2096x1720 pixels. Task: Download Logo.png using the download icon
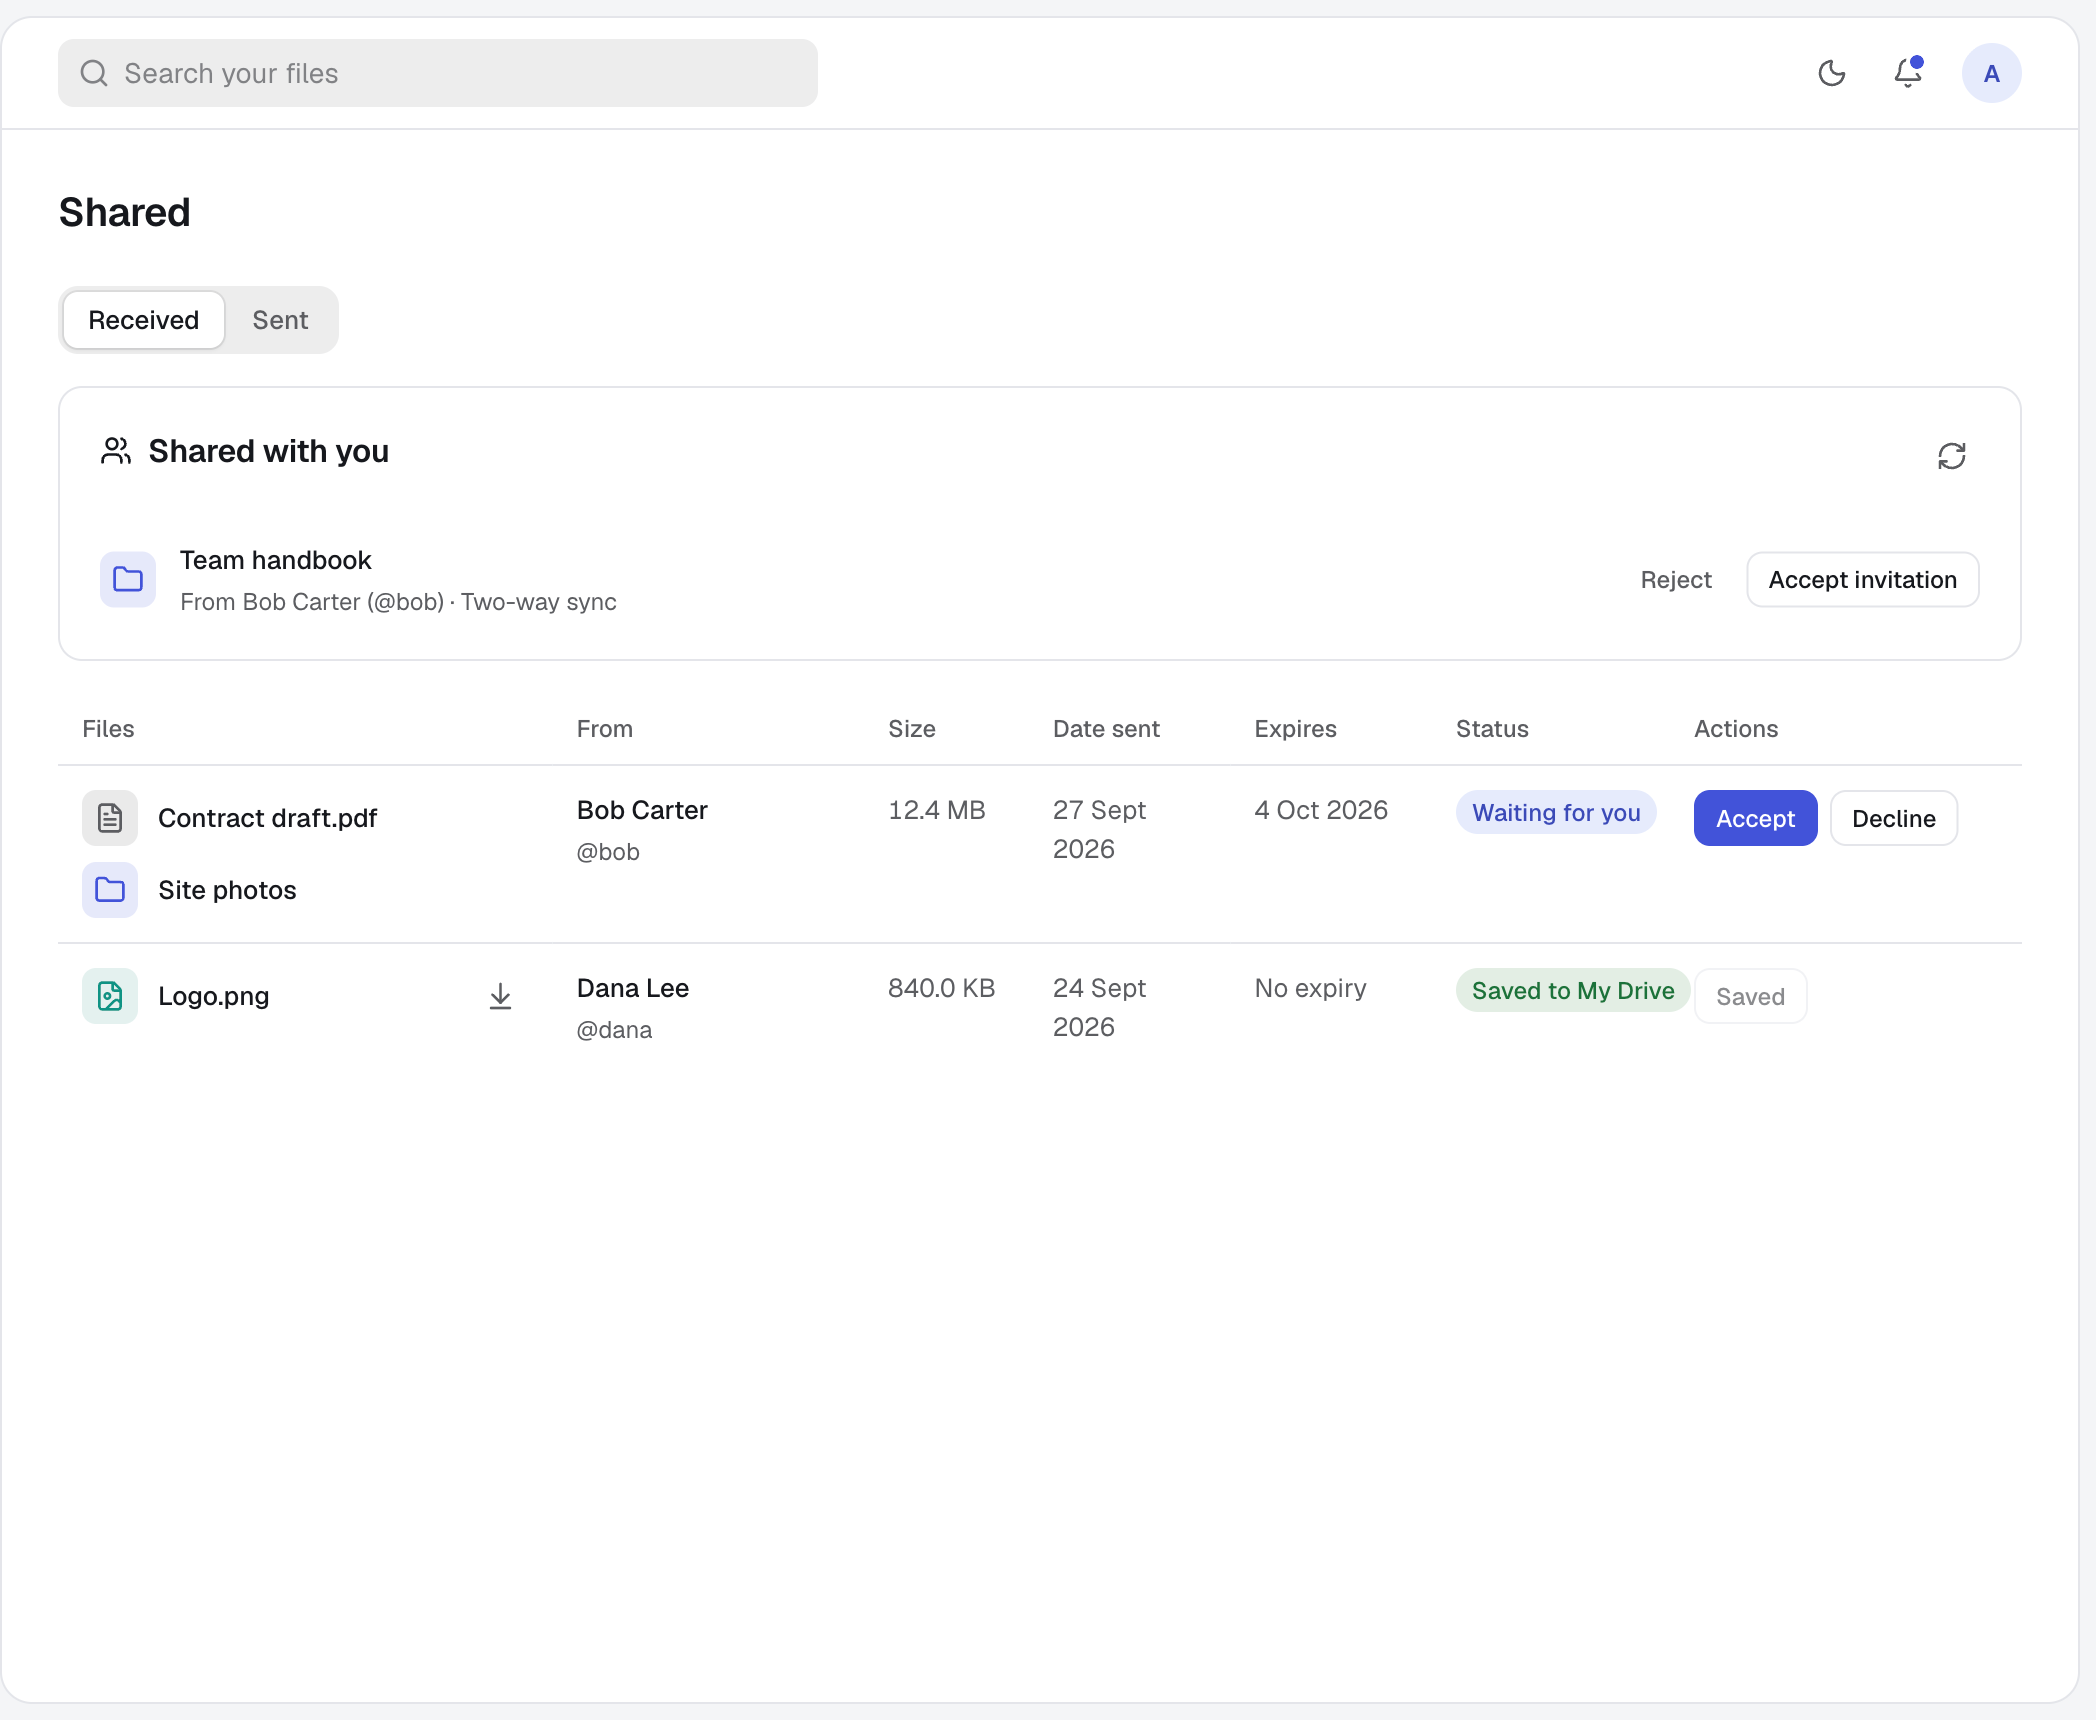(500, 996)
